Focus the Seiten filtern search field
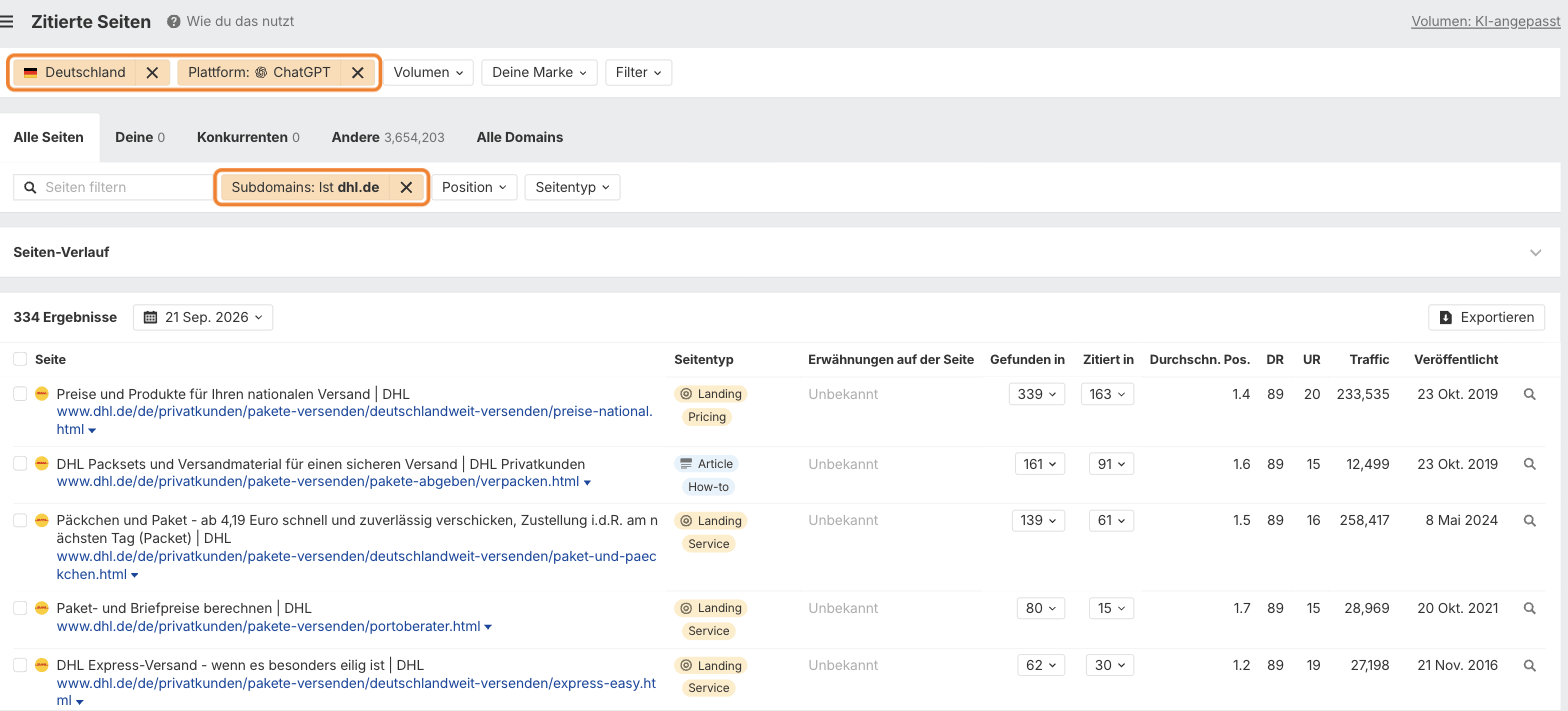 [x=113, y=187]
